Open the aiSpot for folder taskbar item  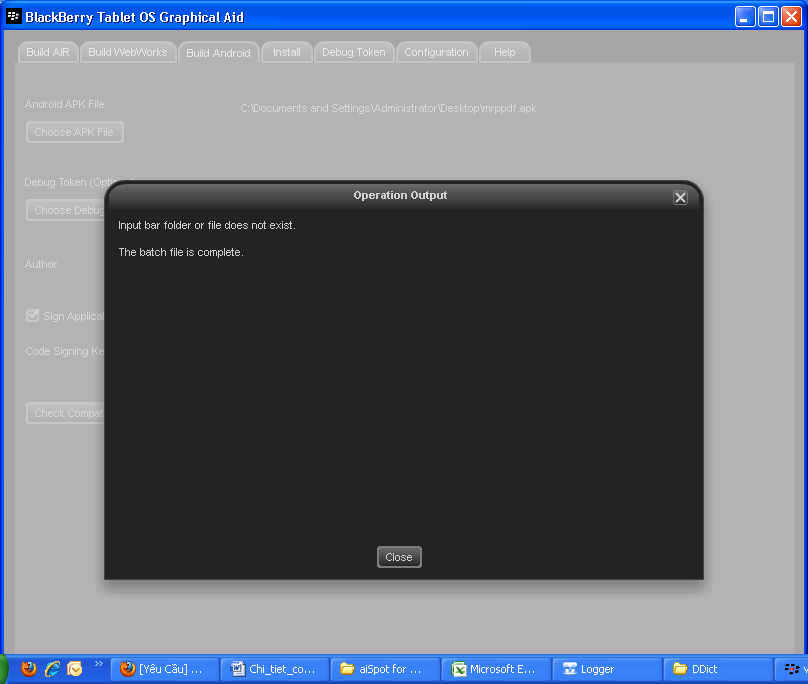(x=386, y=669)
